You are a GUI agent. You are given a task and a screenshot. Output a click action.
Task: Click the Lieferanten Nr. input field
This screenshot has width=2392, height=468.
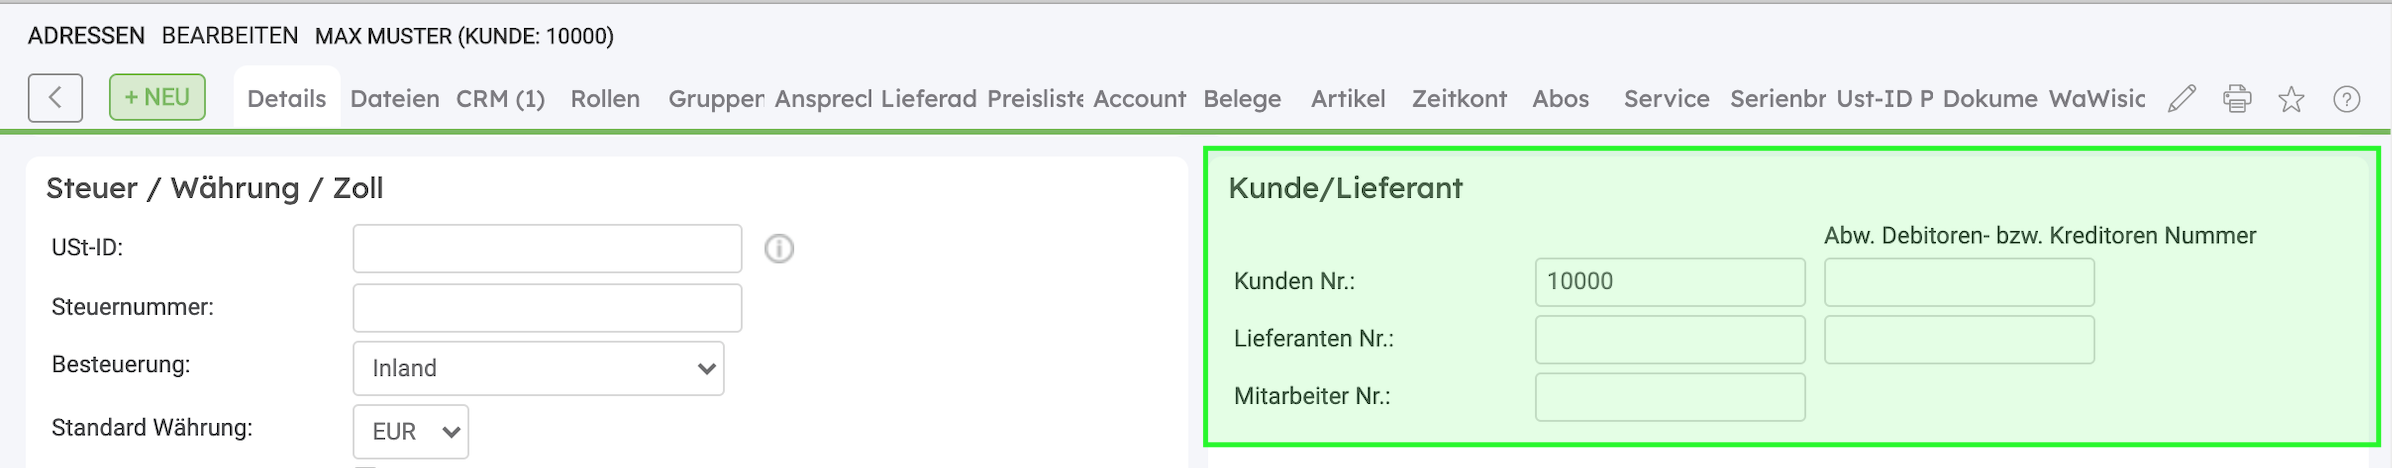1670,340
